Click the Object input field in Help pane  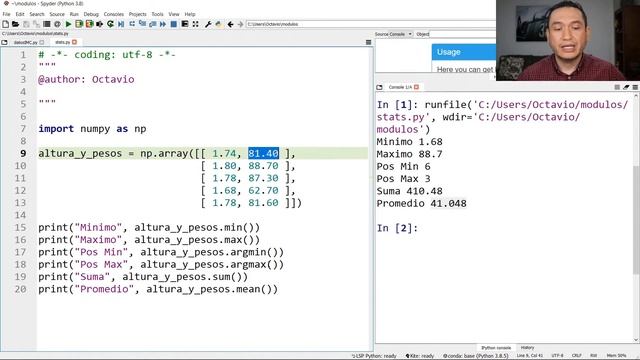tap(463, 34)
